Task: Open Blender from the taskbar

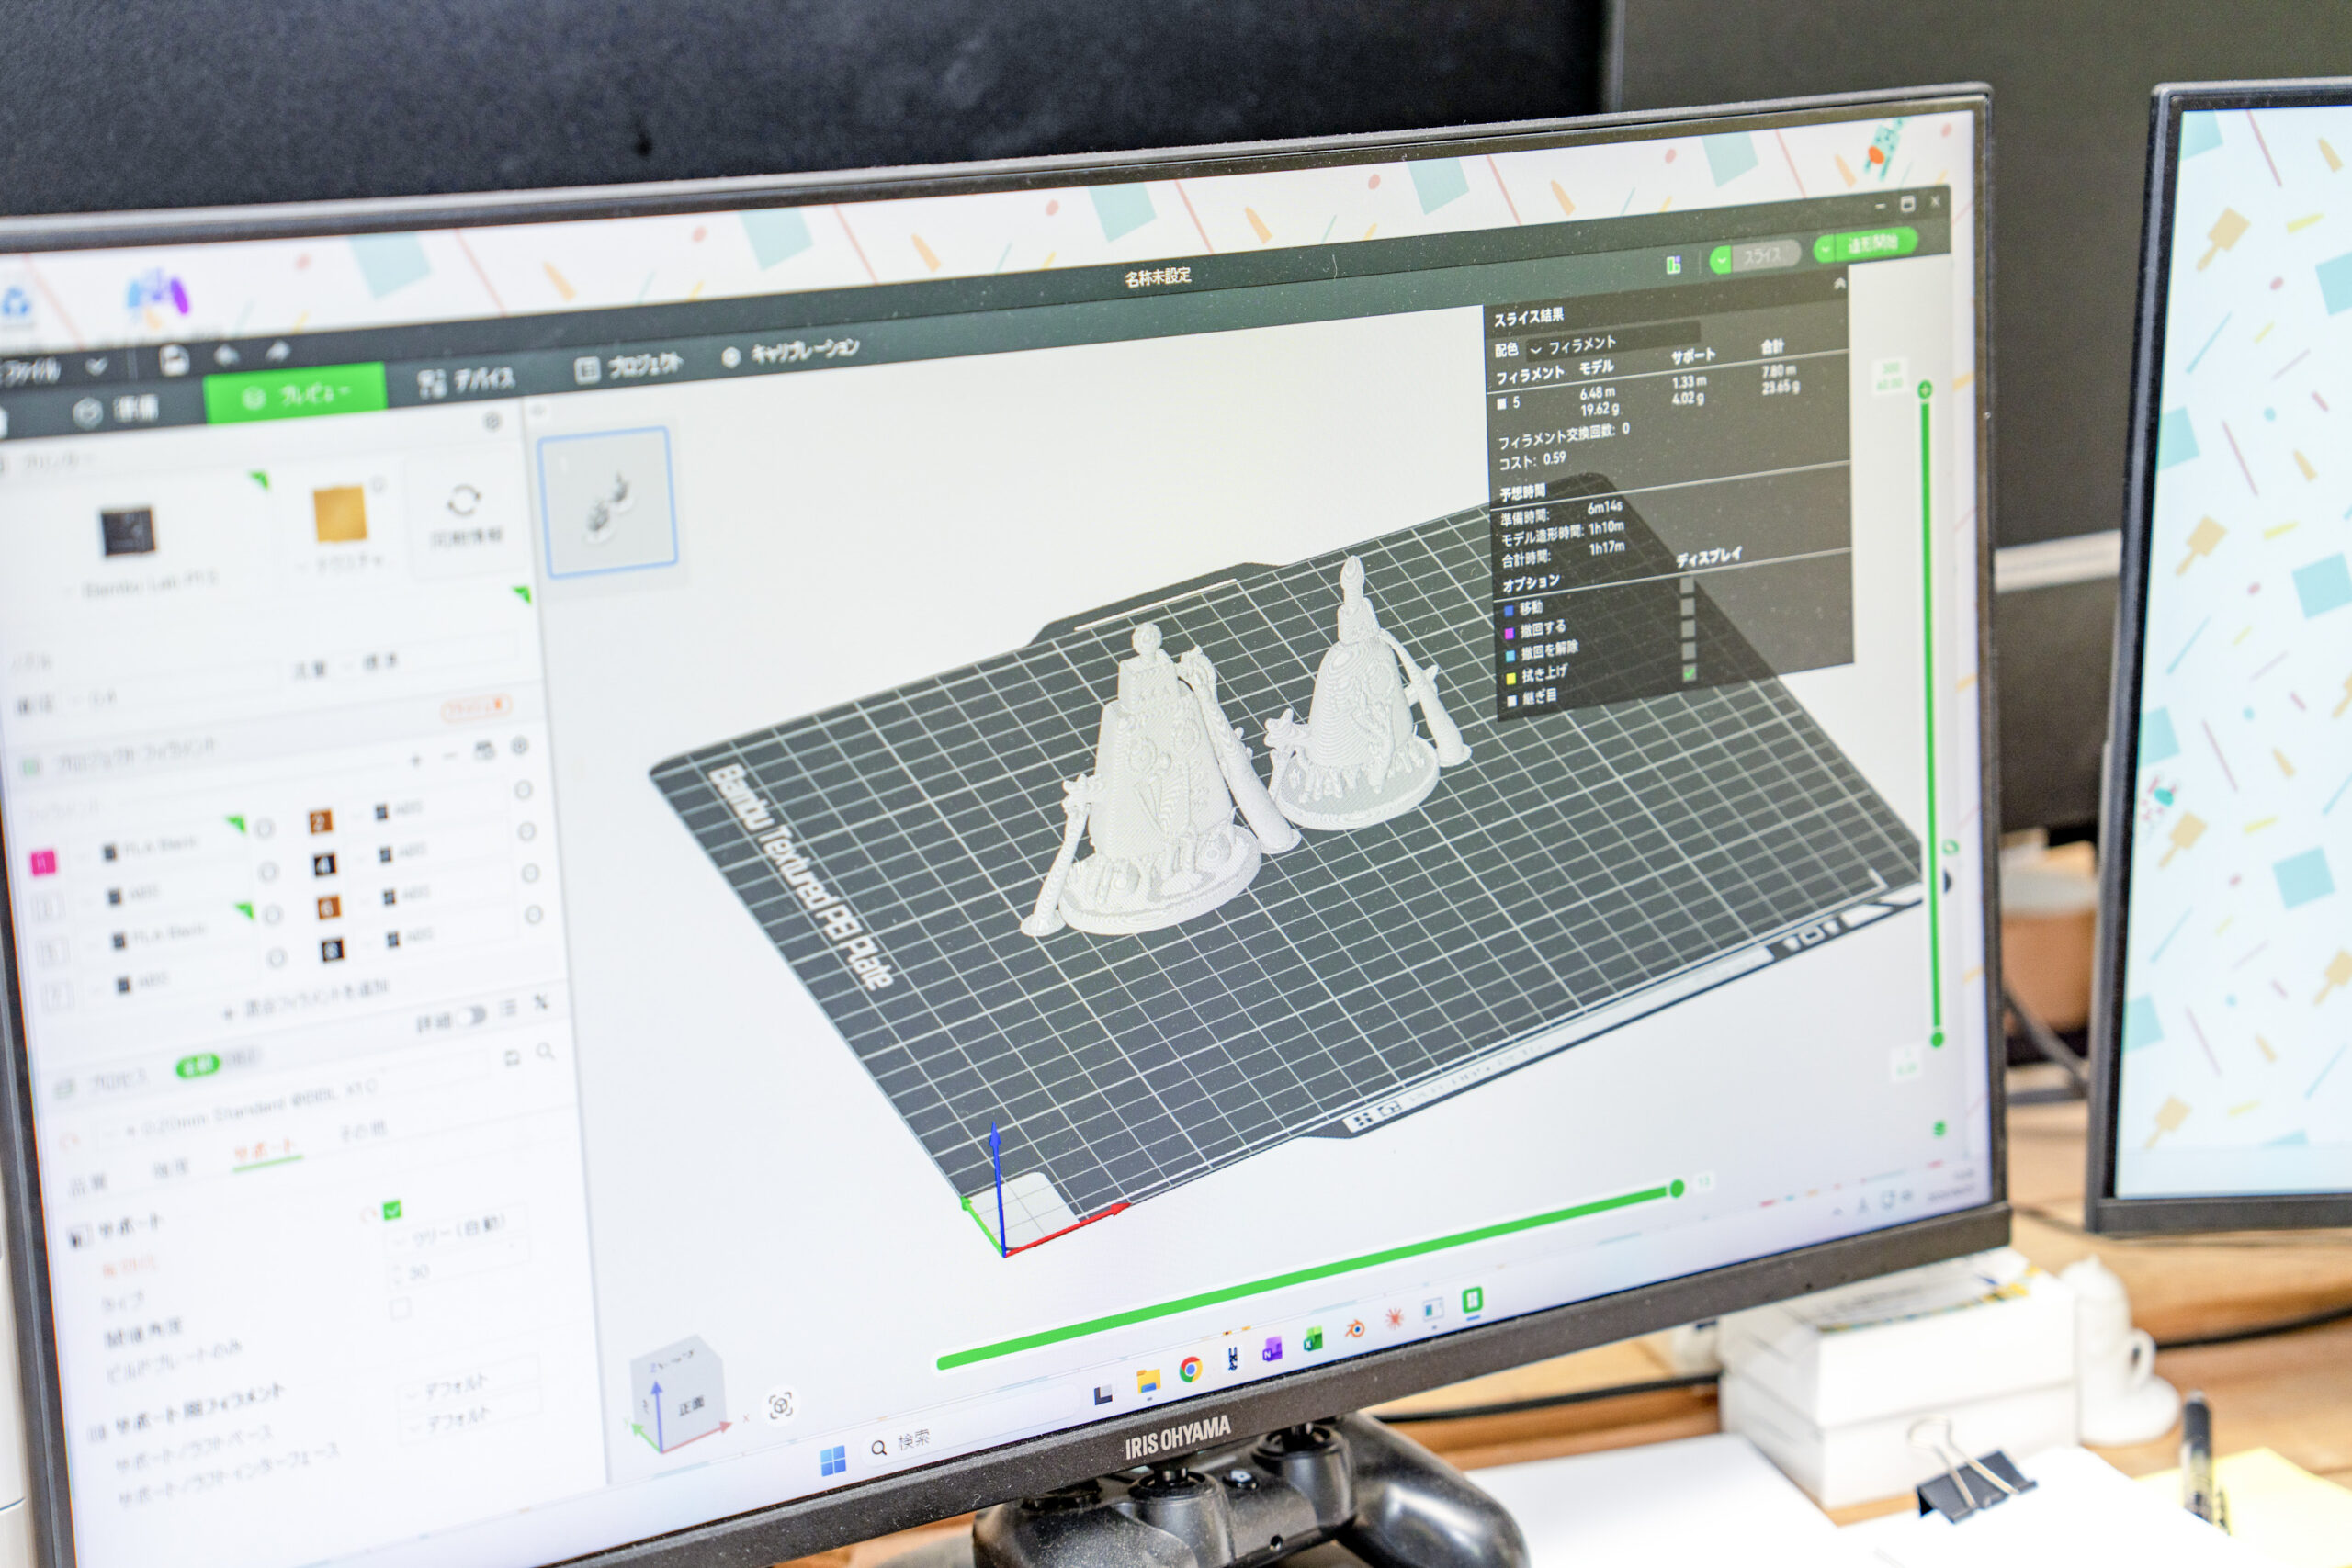Action: (x=1354, y=1329)
